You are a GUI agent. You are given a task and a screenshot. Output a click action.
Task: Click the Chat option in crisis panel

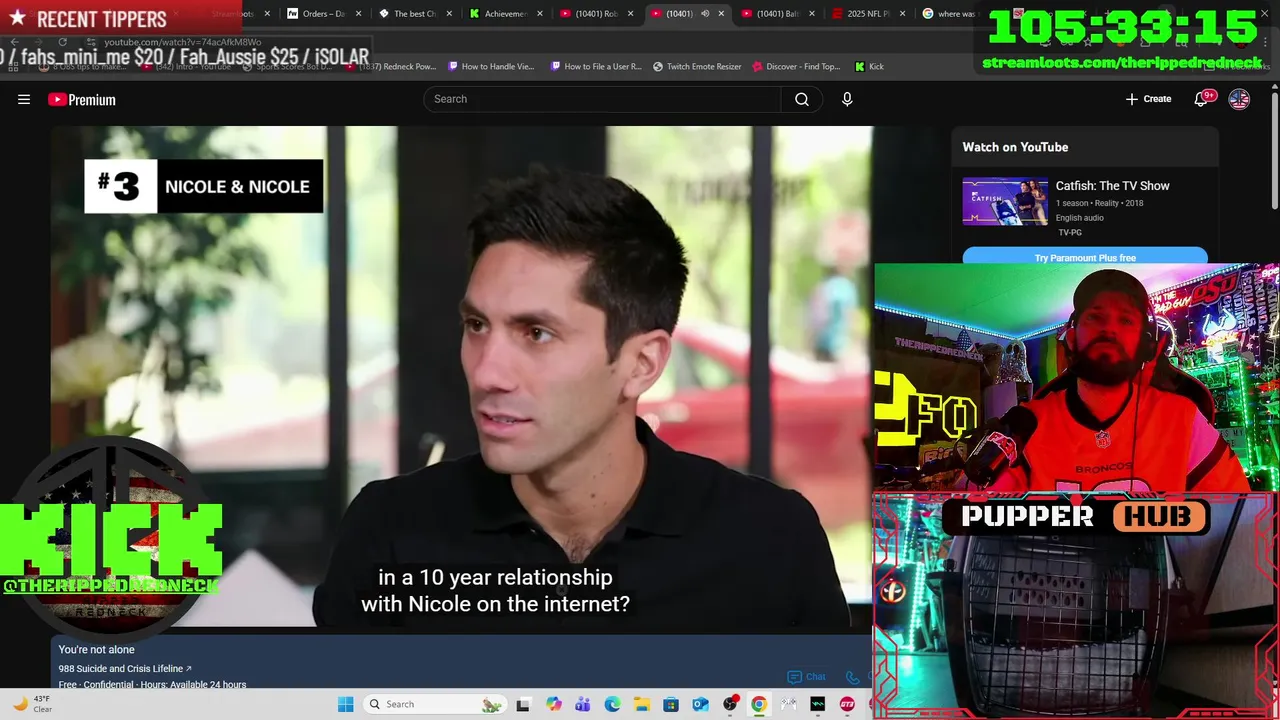(807, 677)
